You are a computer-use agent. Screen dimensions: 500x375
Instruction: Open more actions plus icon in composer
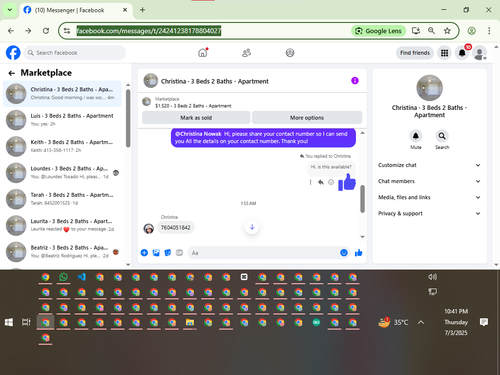click(144, 253)
